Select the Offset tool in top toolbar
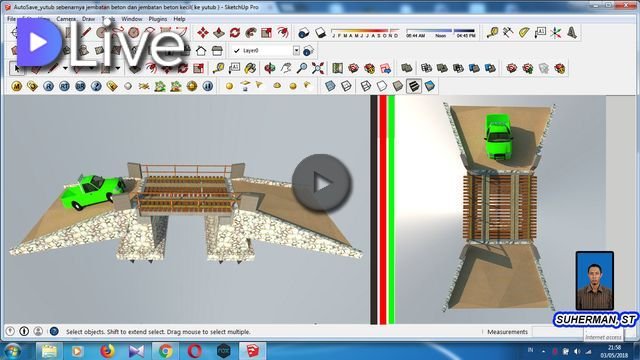This screenshot has width=640, height=360. pyautogui.click(x=282, y=33)
